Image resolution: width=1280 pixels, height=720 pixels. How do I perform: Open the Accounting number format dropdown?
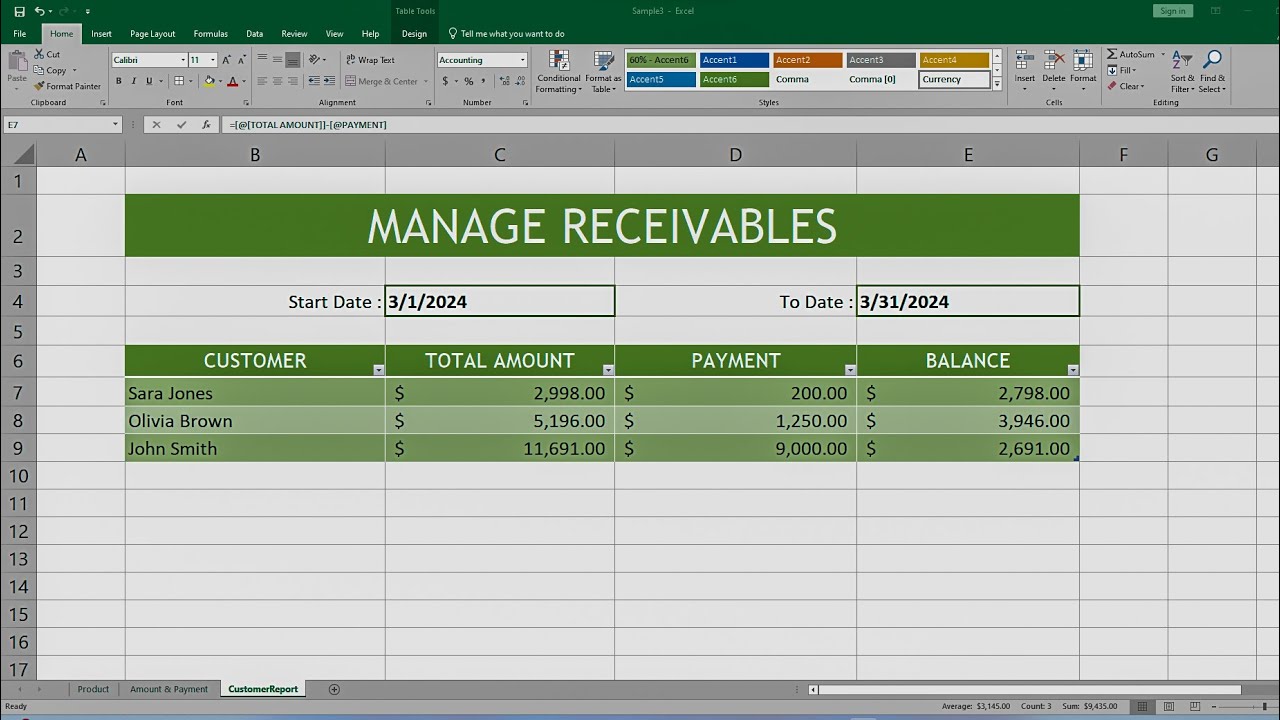point(522,60)
